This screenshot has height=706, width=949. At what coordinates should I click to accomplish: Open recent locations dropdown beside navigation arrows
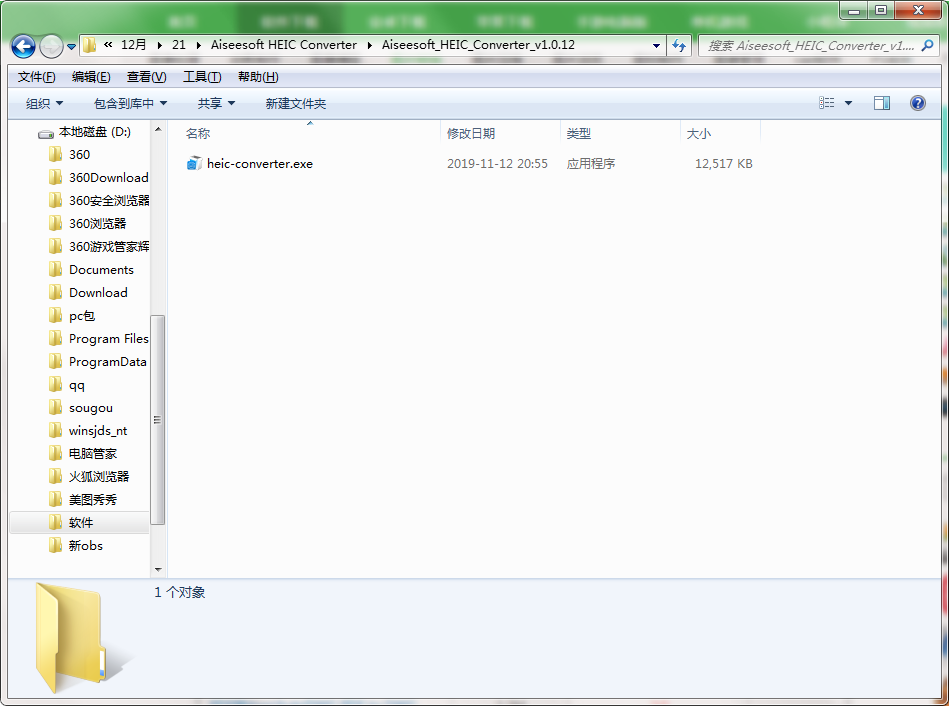(71, 47)
